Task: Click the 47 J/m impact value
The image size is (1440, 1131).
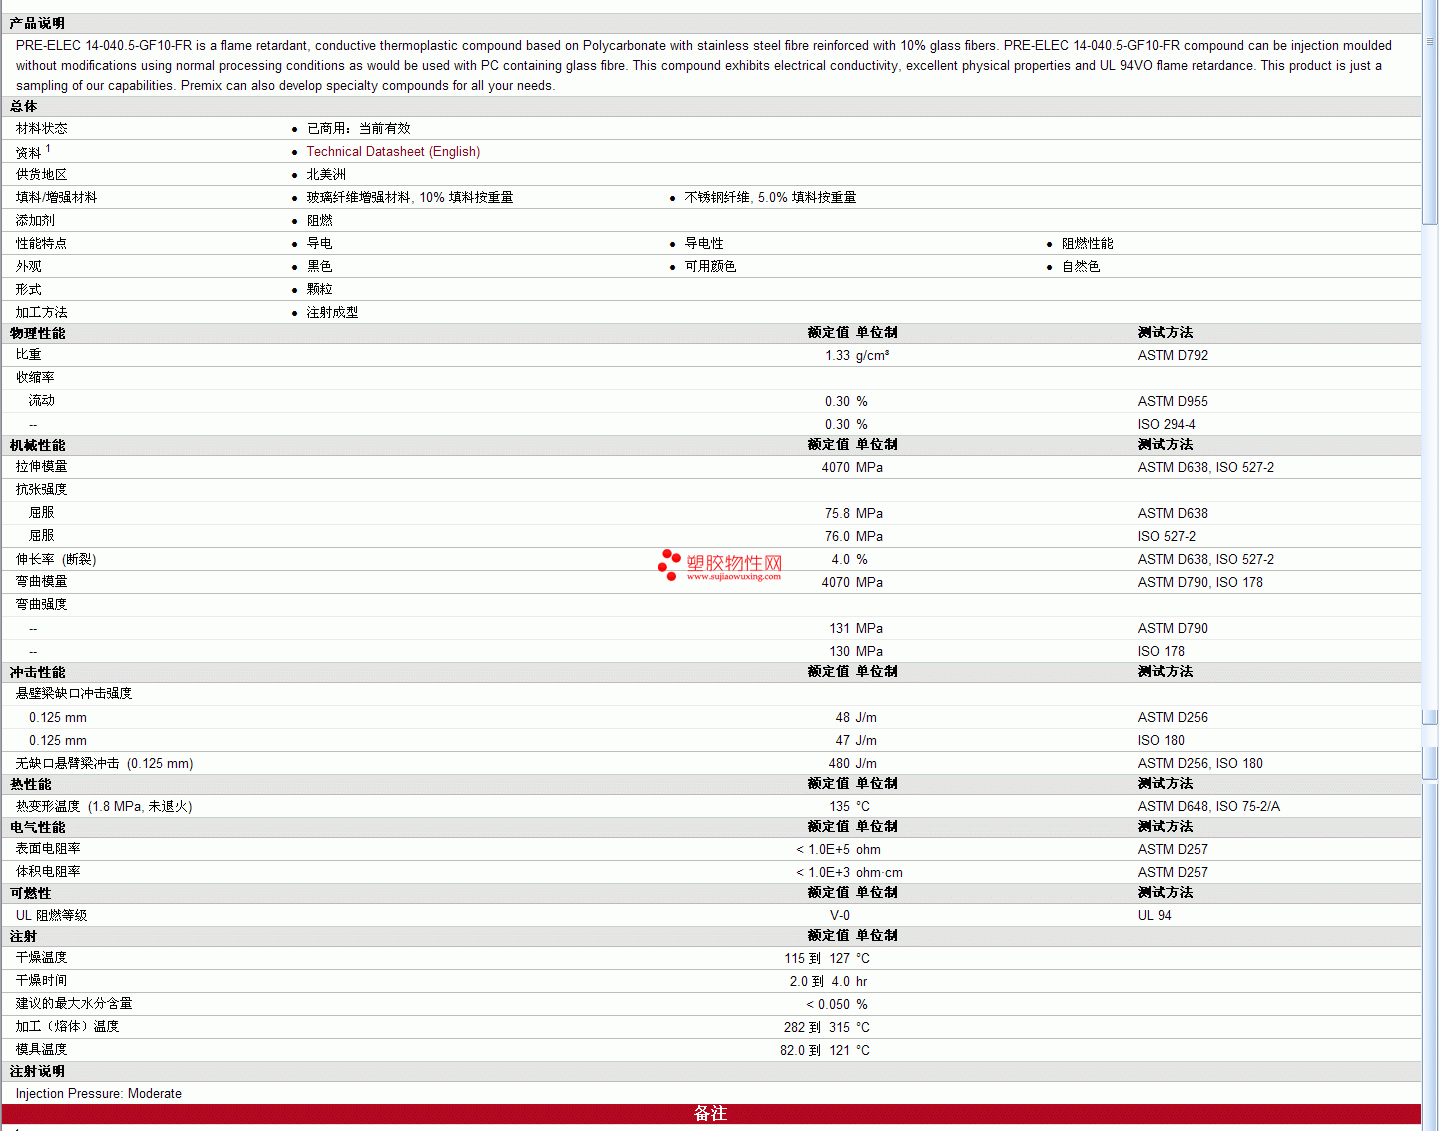Action: pos(856,741)
